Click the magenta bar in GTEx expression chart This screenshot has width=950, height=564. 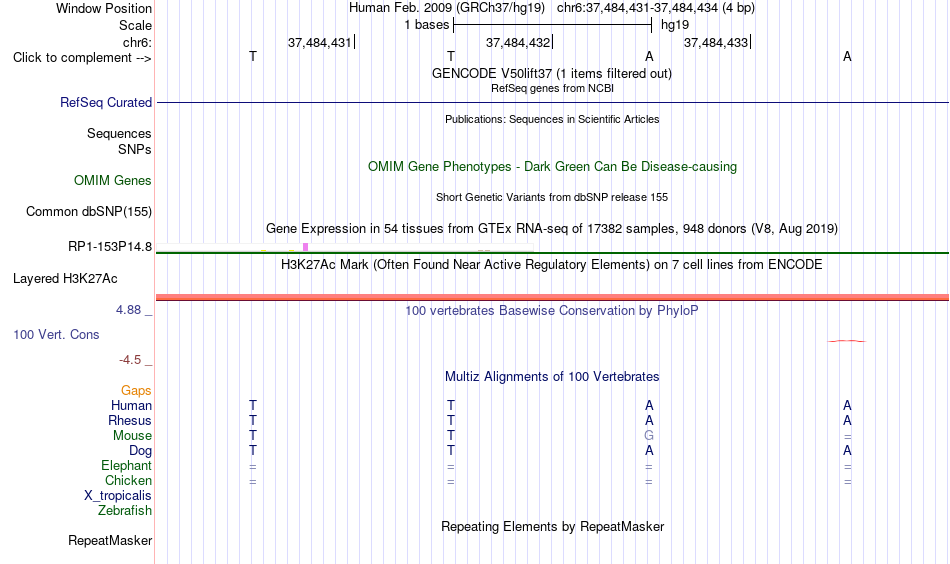(x=305, y=247)
